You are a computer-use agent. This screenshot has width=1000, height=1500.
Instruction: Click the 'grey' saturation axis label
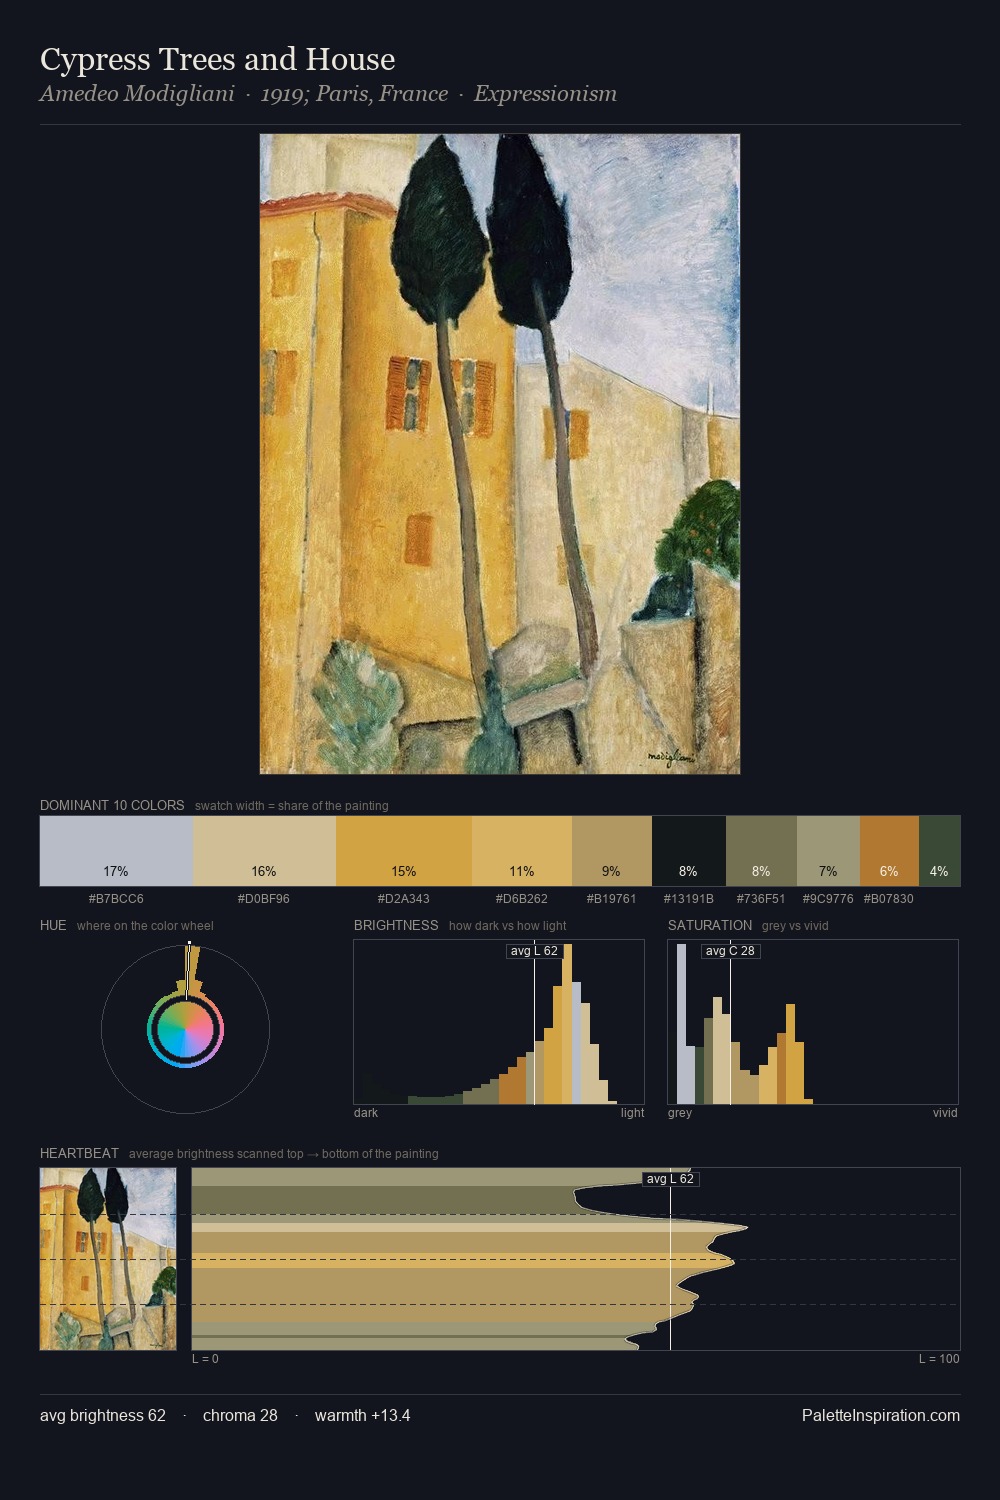[x=680, y=1113]
